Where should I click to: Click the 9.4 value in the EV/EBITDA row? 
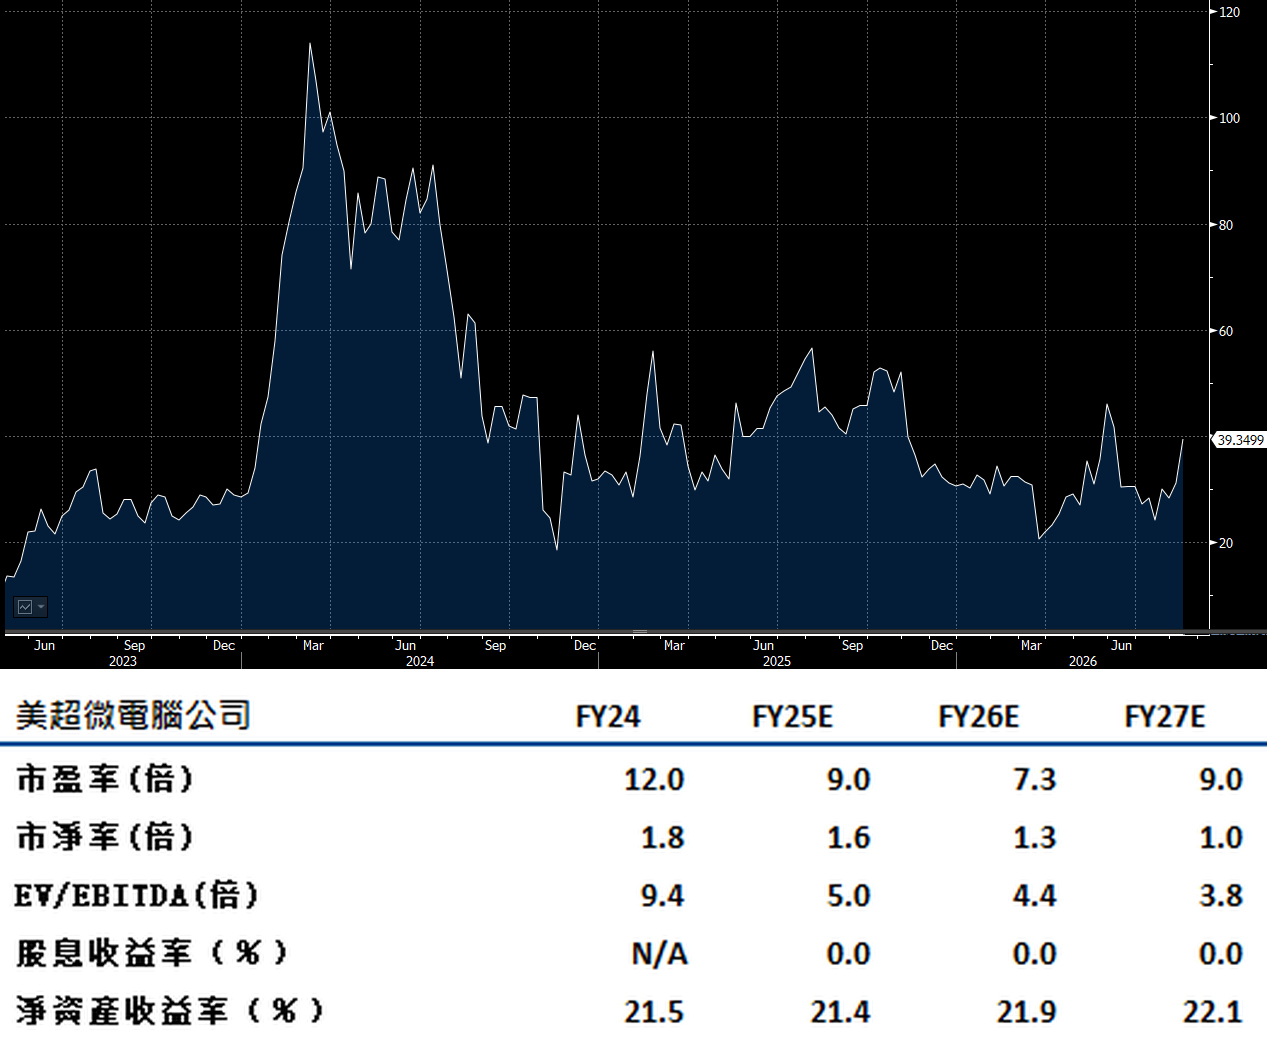pyautogui.click(x=663, y=895)
